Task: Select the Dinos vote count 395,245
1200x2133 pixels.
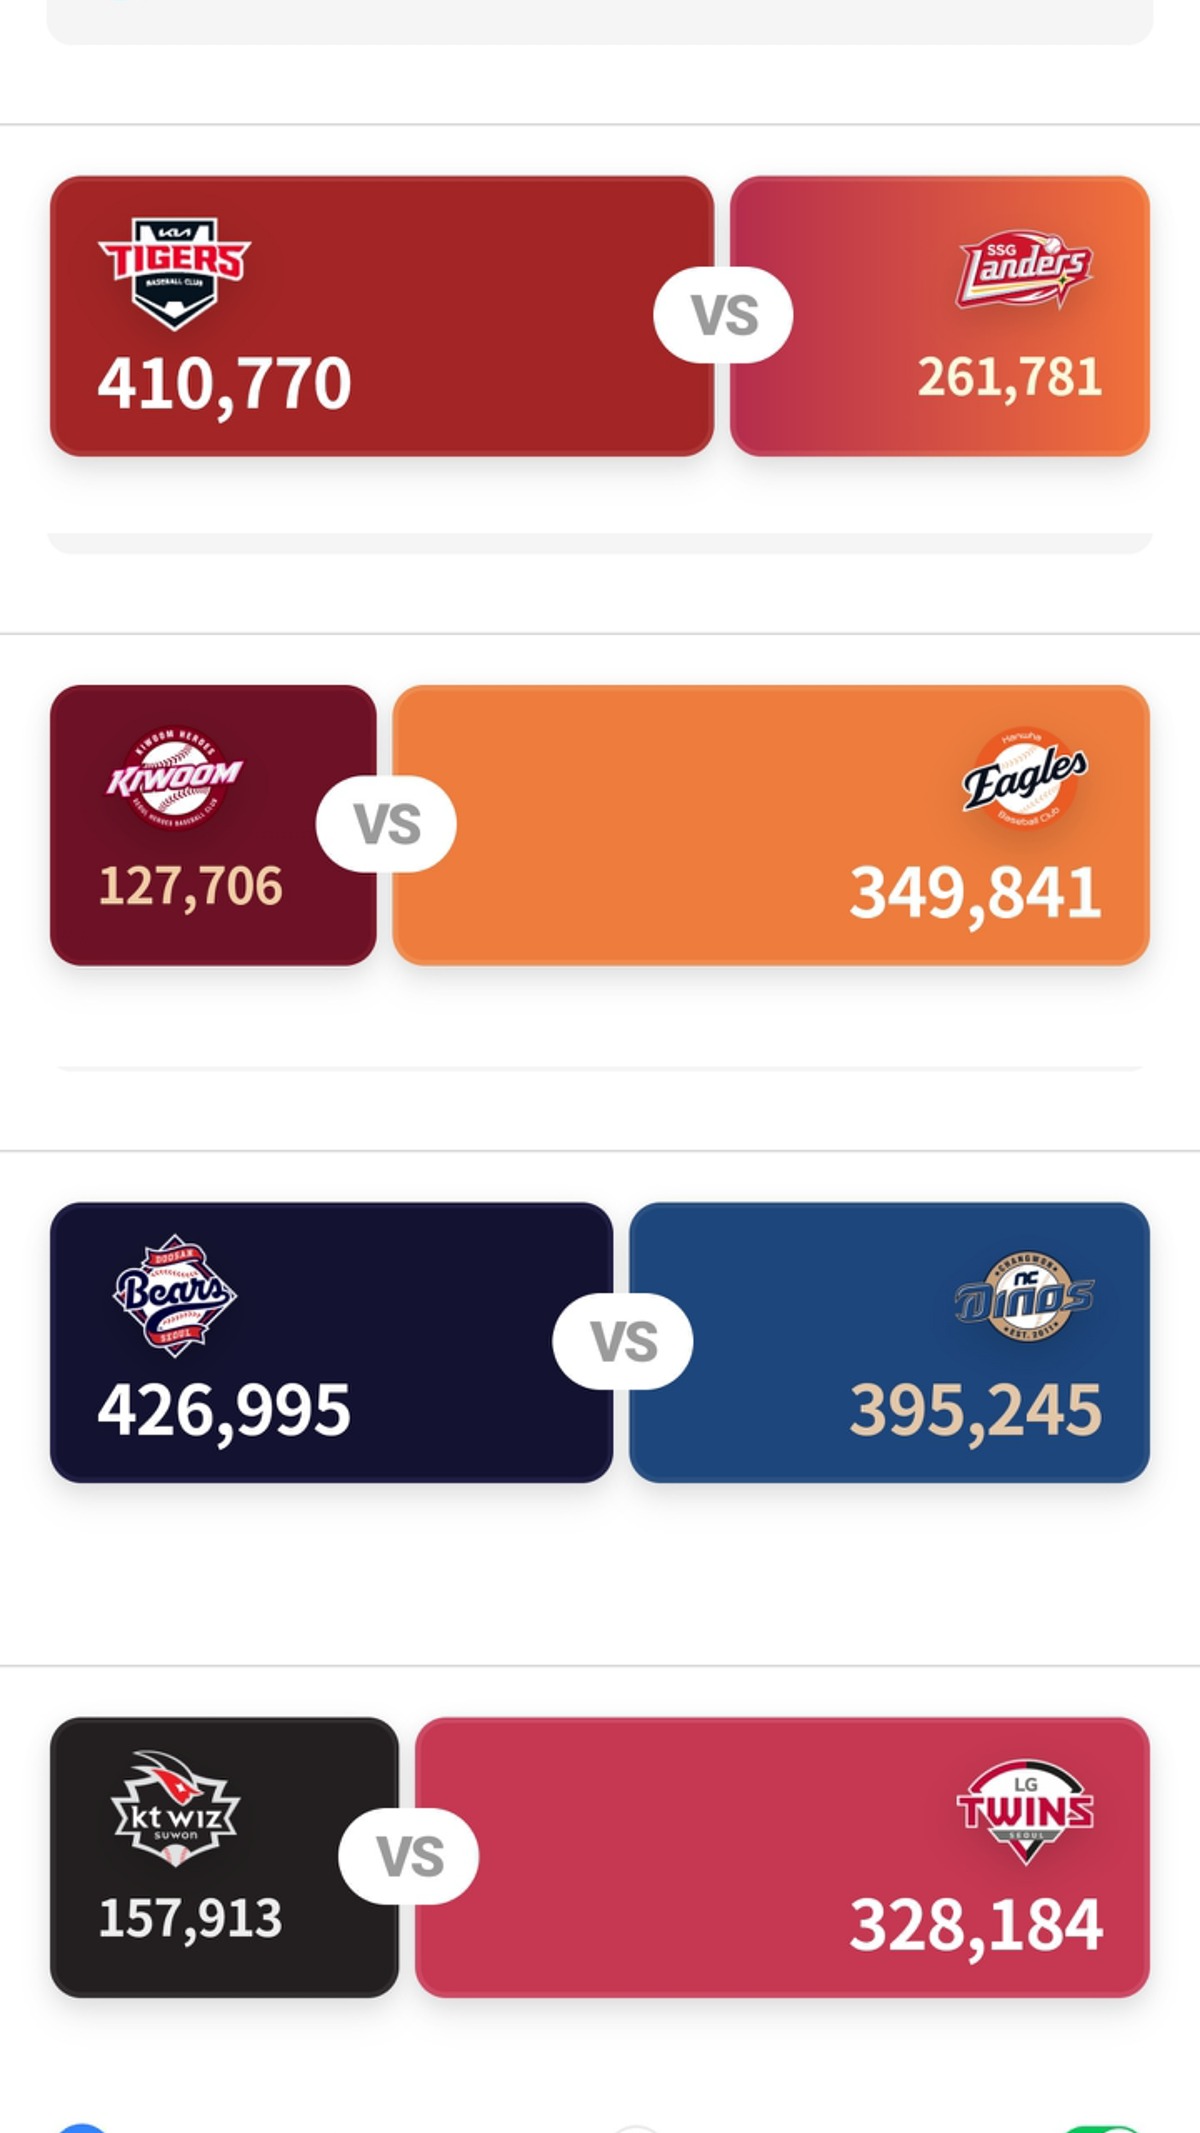Action: click(x=975, y=1411)
